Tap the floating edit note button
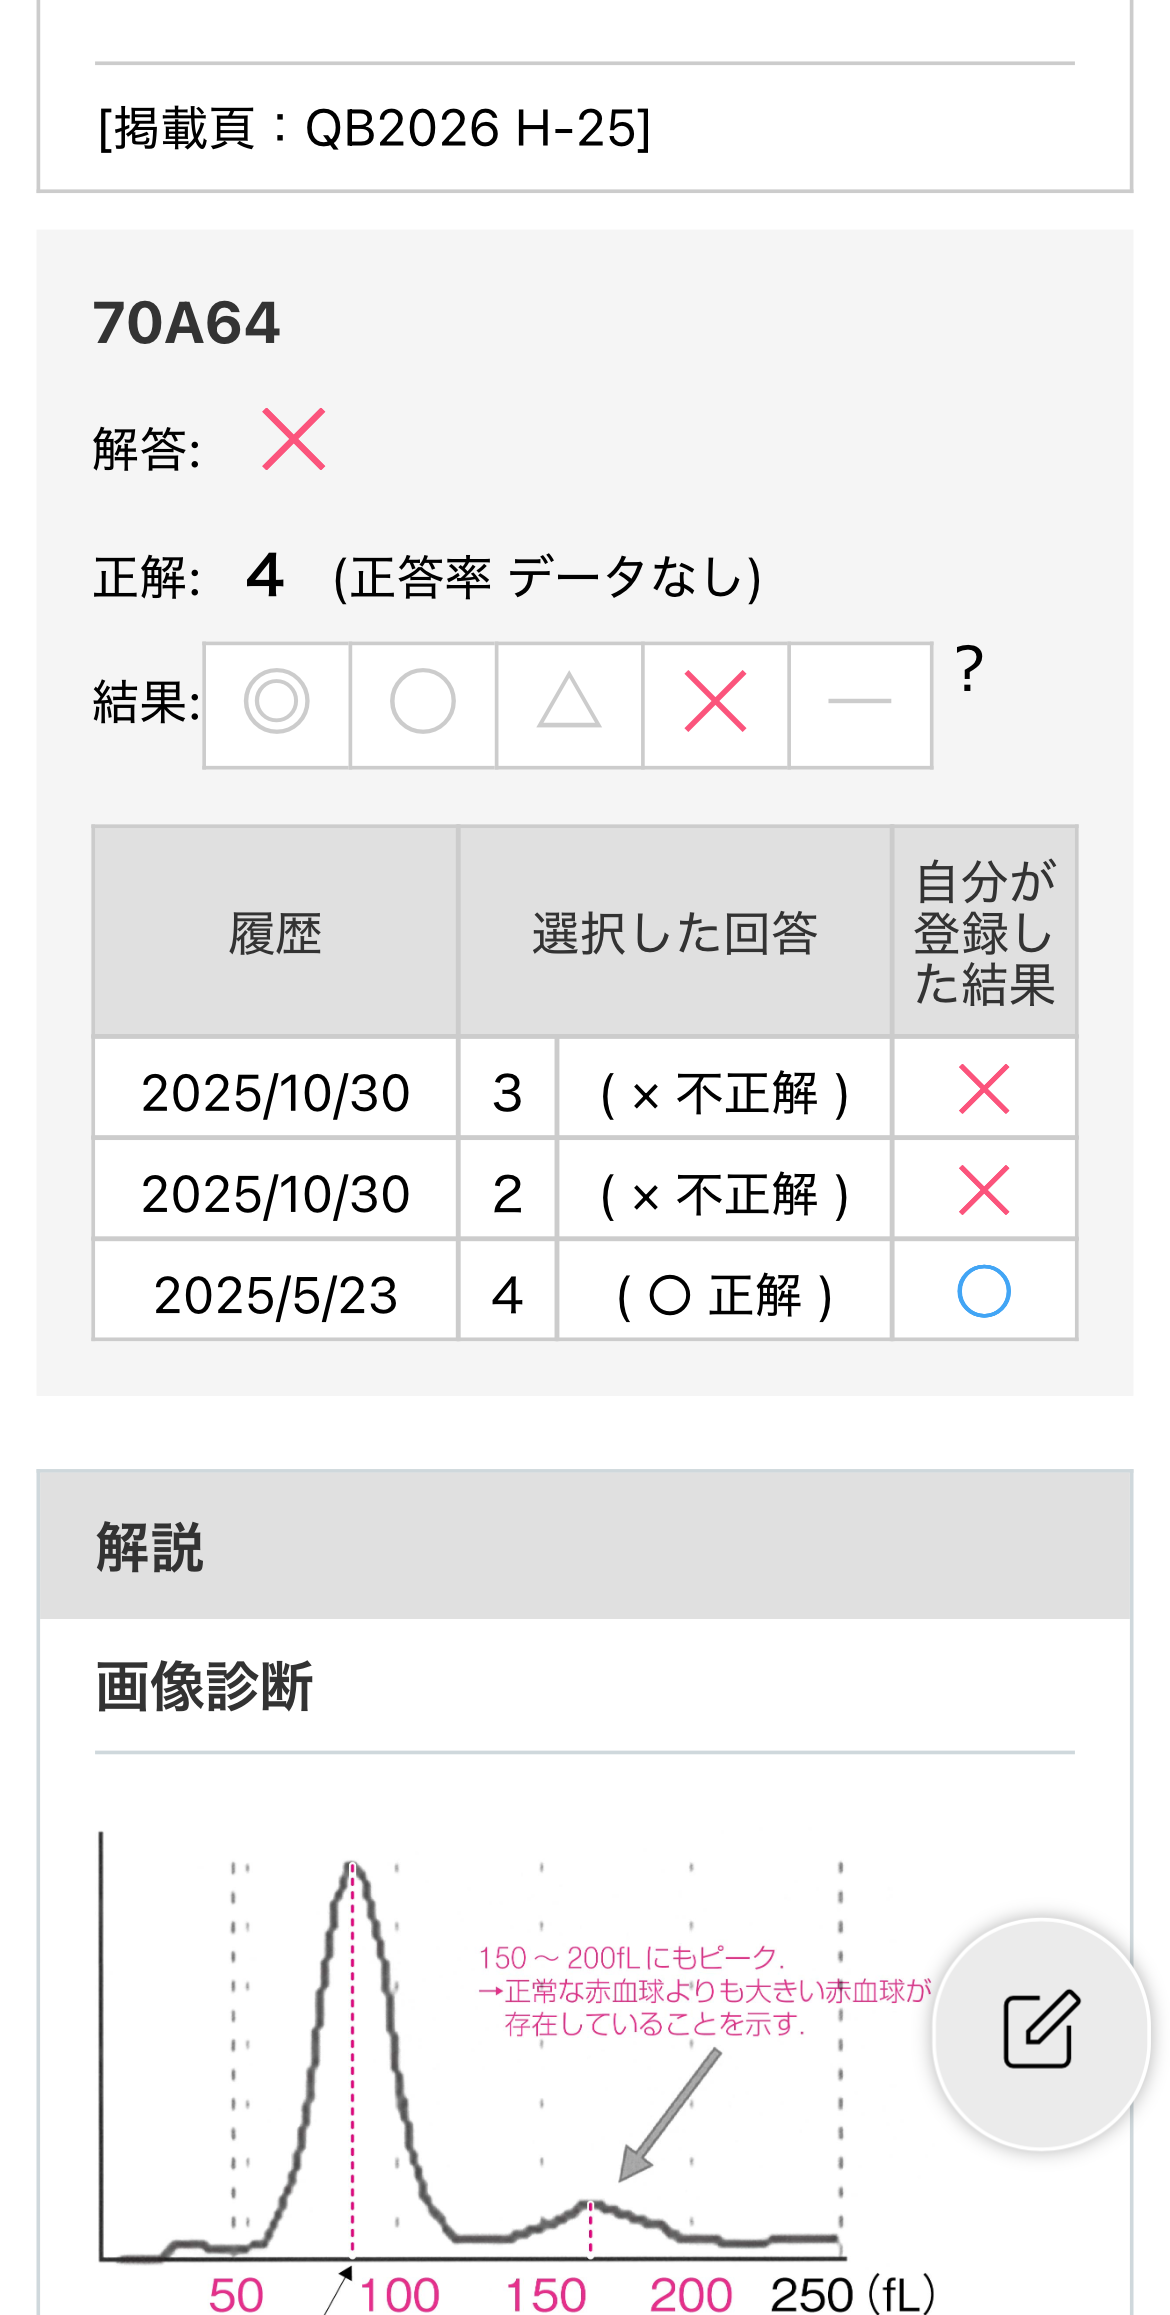 coord(1041,2031)
